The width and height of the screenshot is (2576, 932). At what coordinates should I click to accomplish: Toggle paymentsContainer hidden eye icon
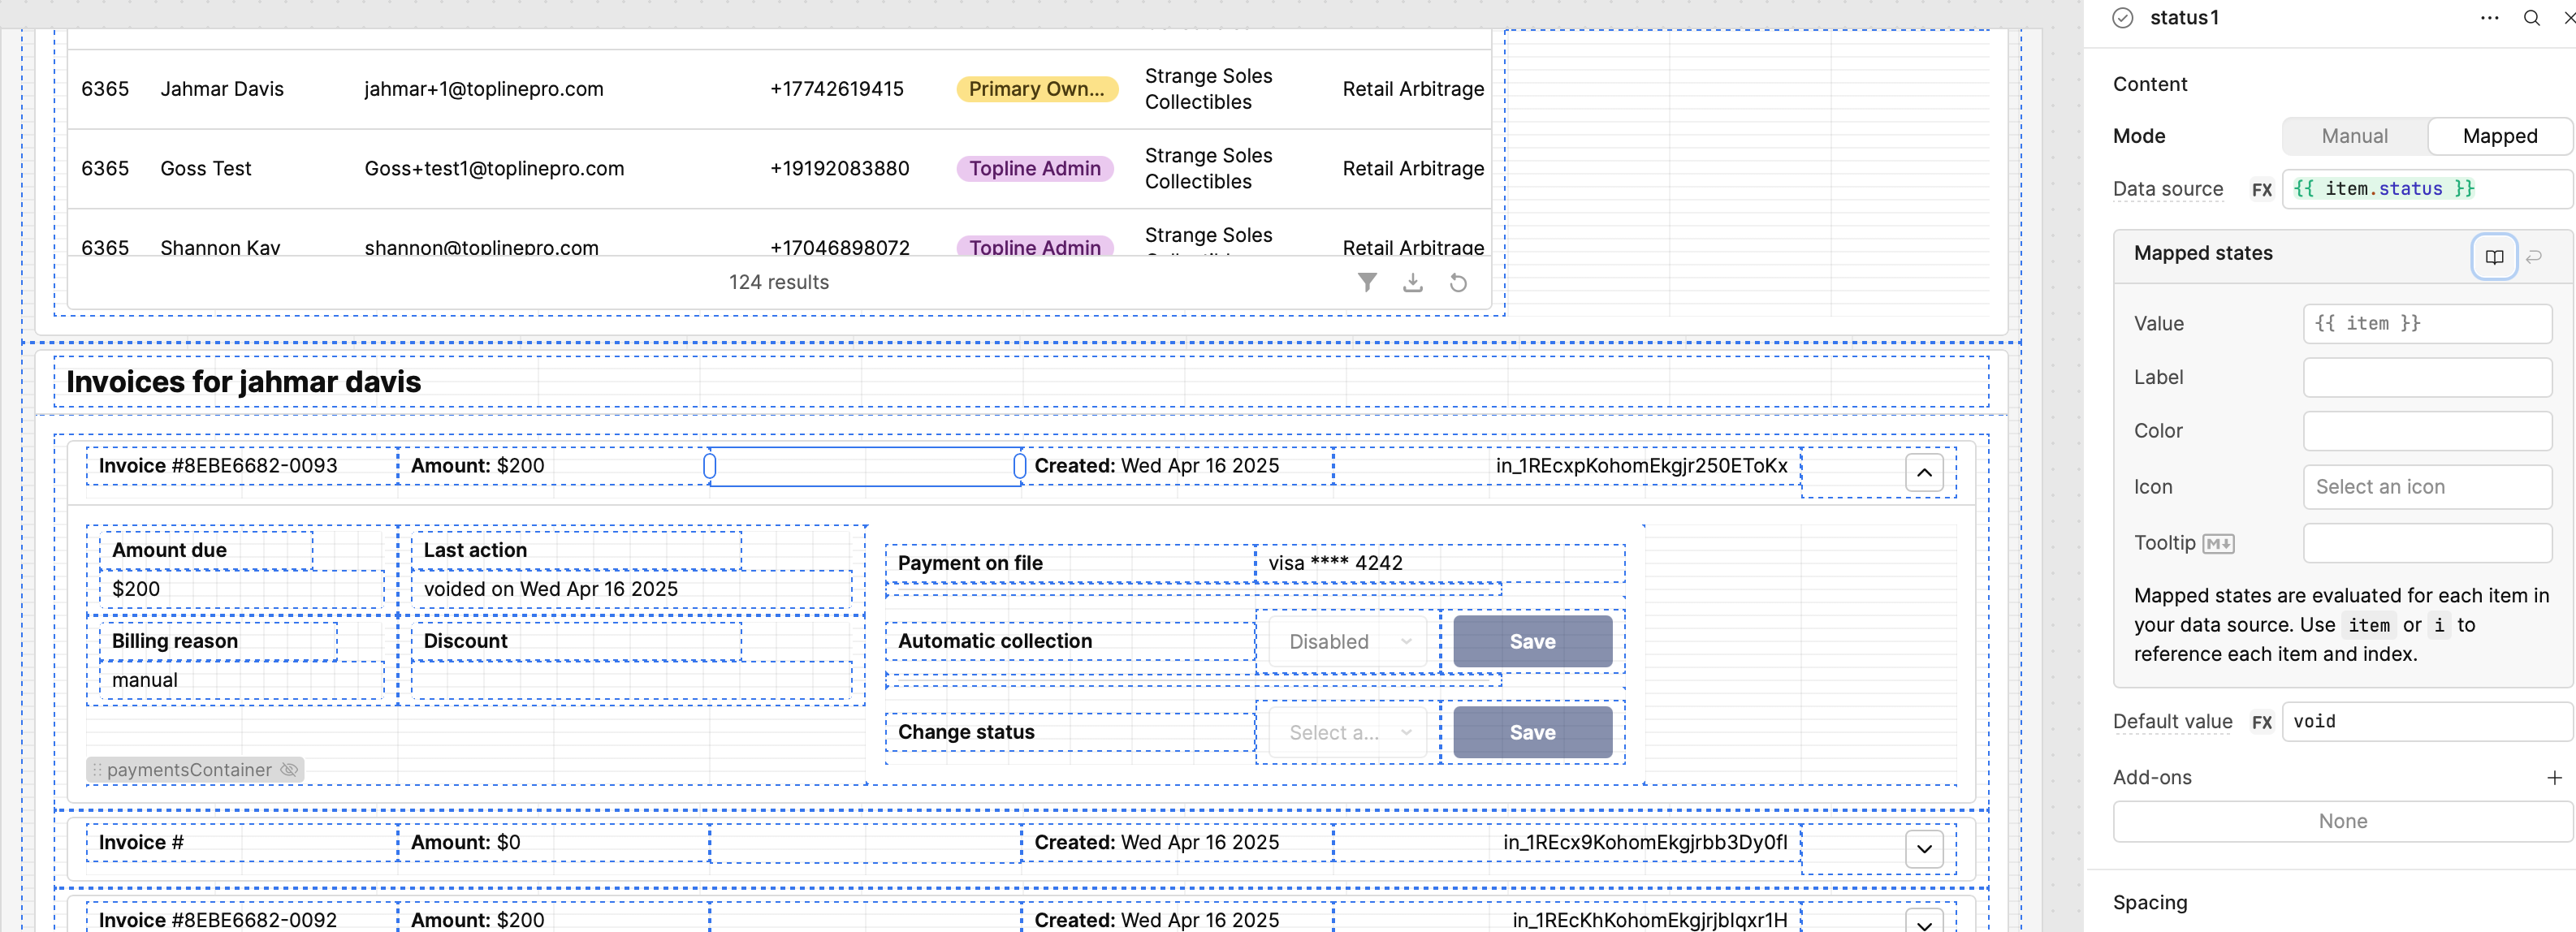pos(289,770)
